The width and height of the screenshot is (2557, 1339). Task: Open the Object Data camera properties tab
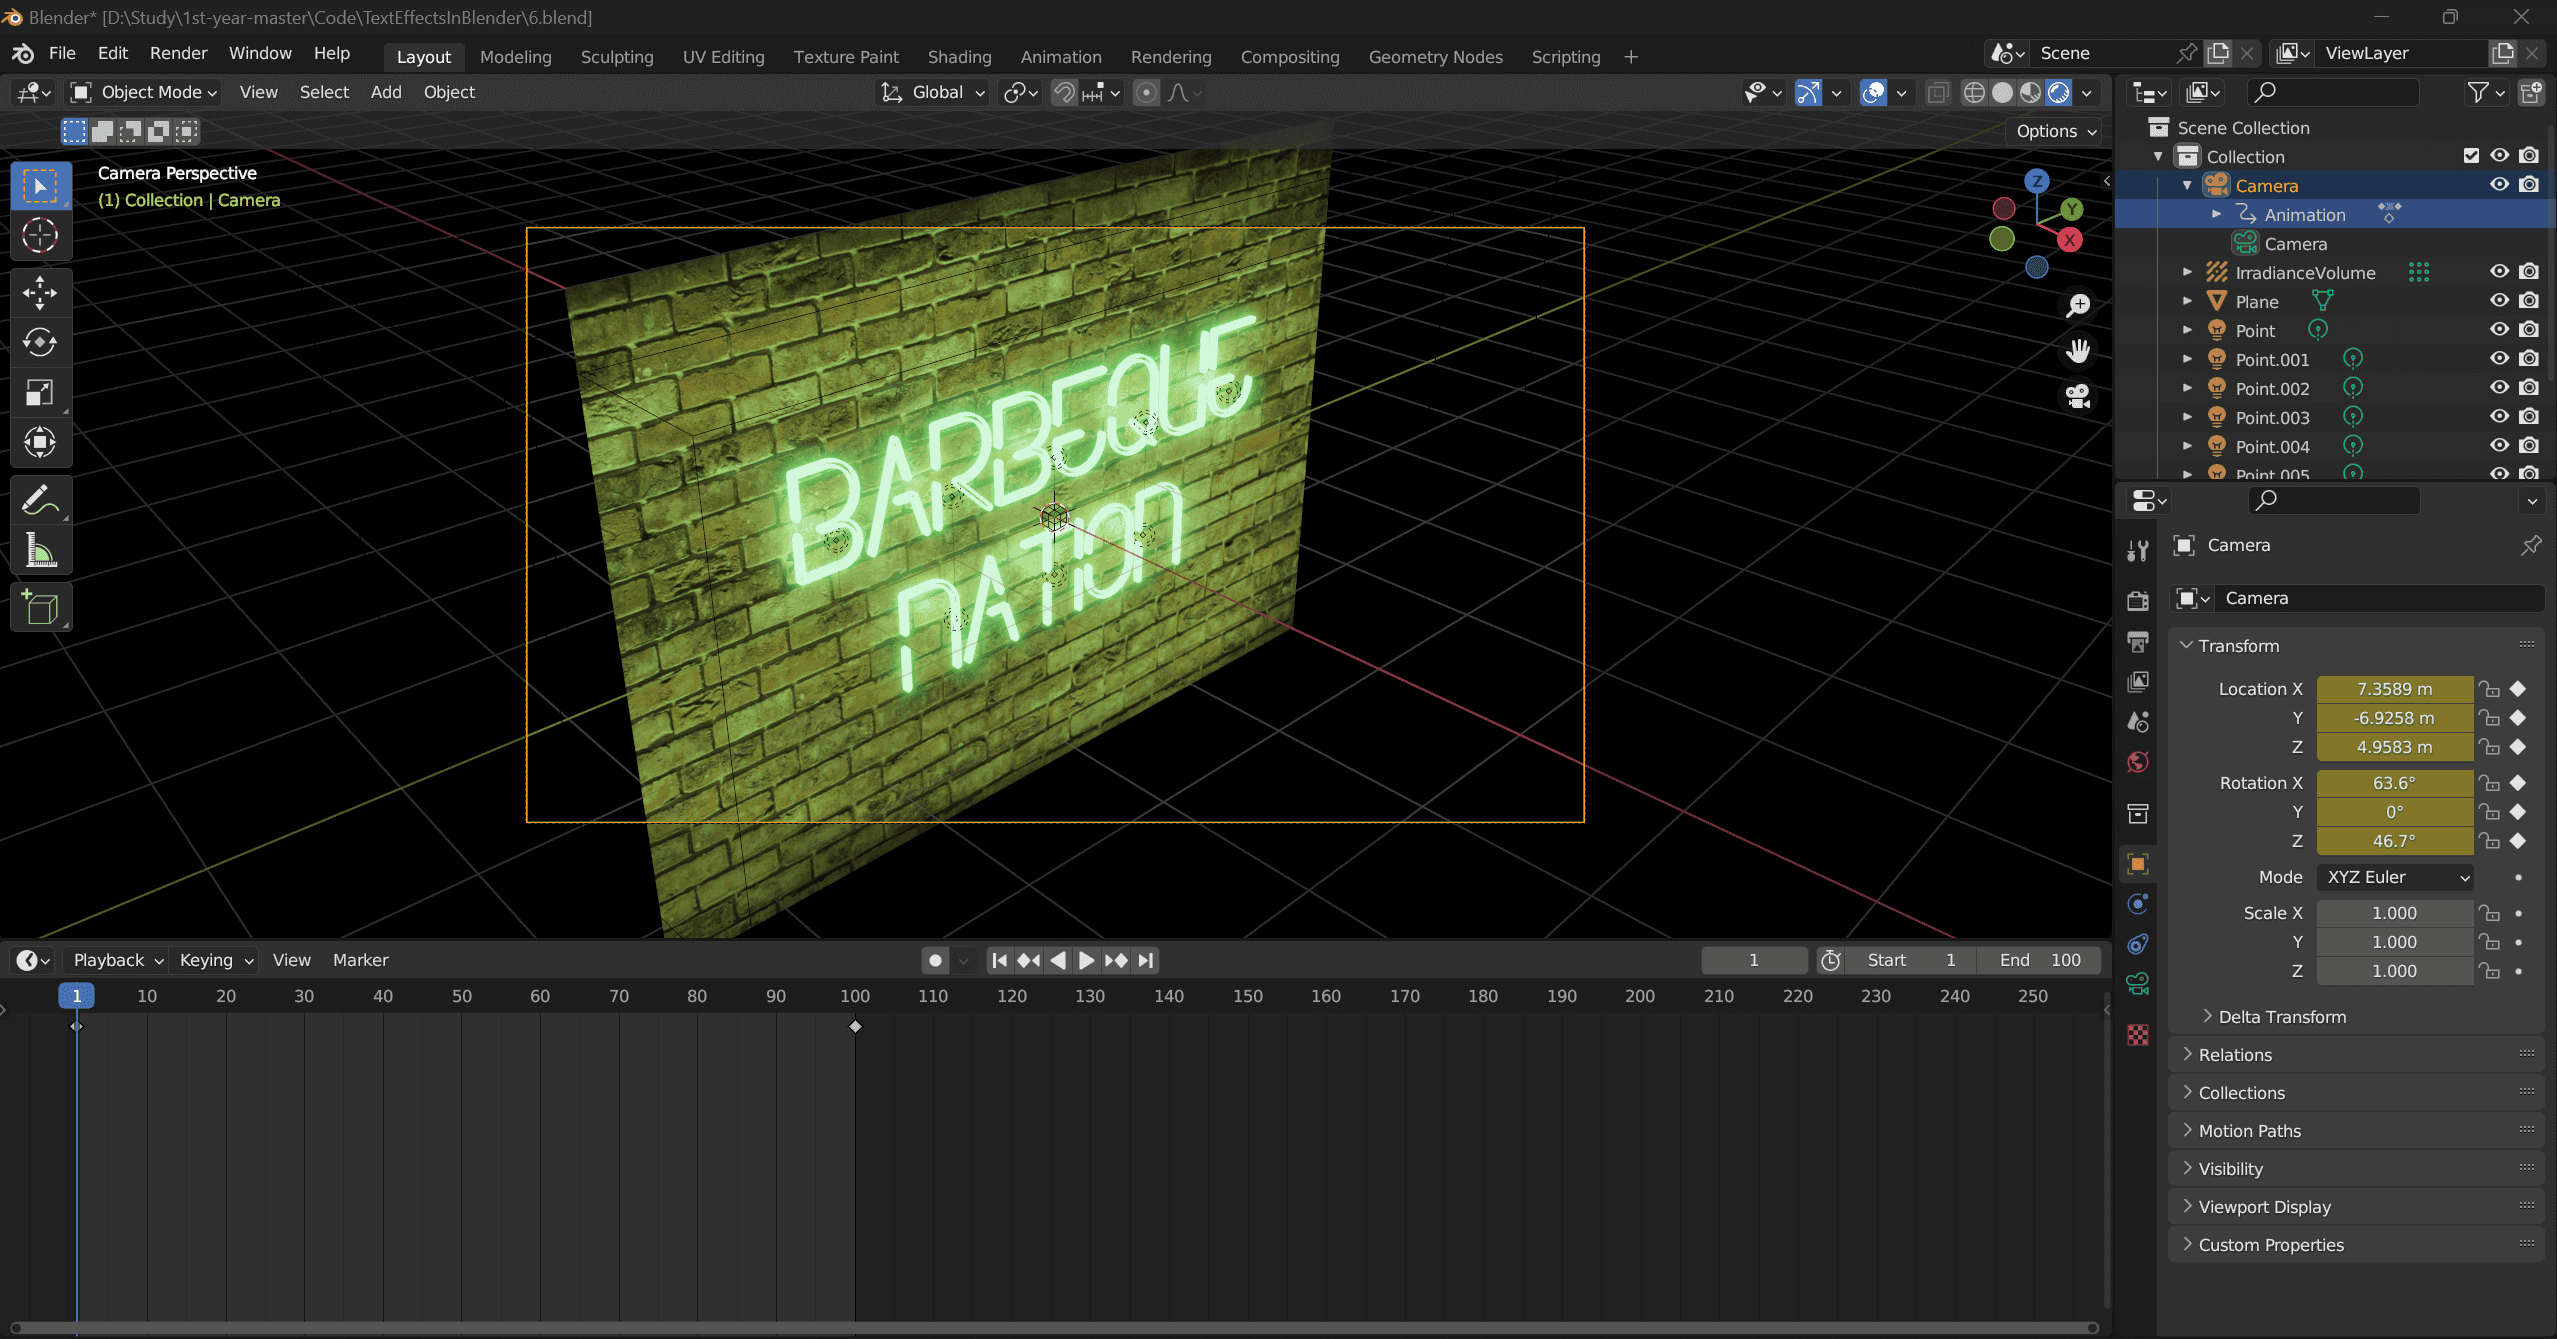tap(2138, 984)
